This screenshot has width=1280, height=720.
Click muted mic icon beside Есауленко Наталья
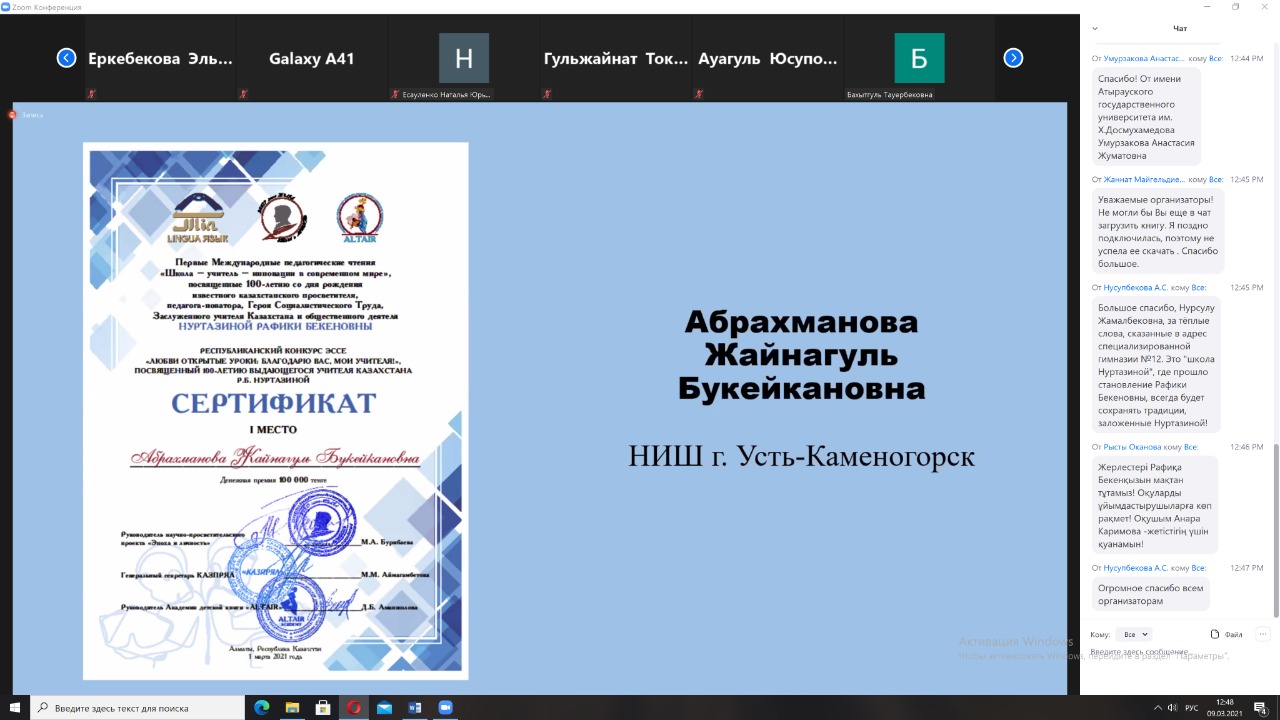395,94
